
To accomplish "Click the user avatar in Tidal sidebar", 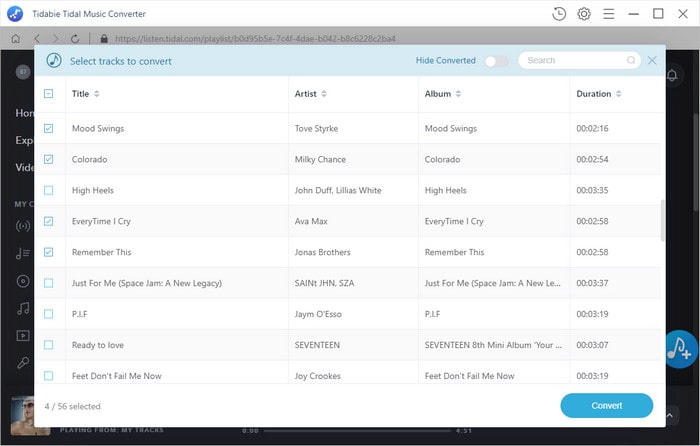I will pos(23,71).
